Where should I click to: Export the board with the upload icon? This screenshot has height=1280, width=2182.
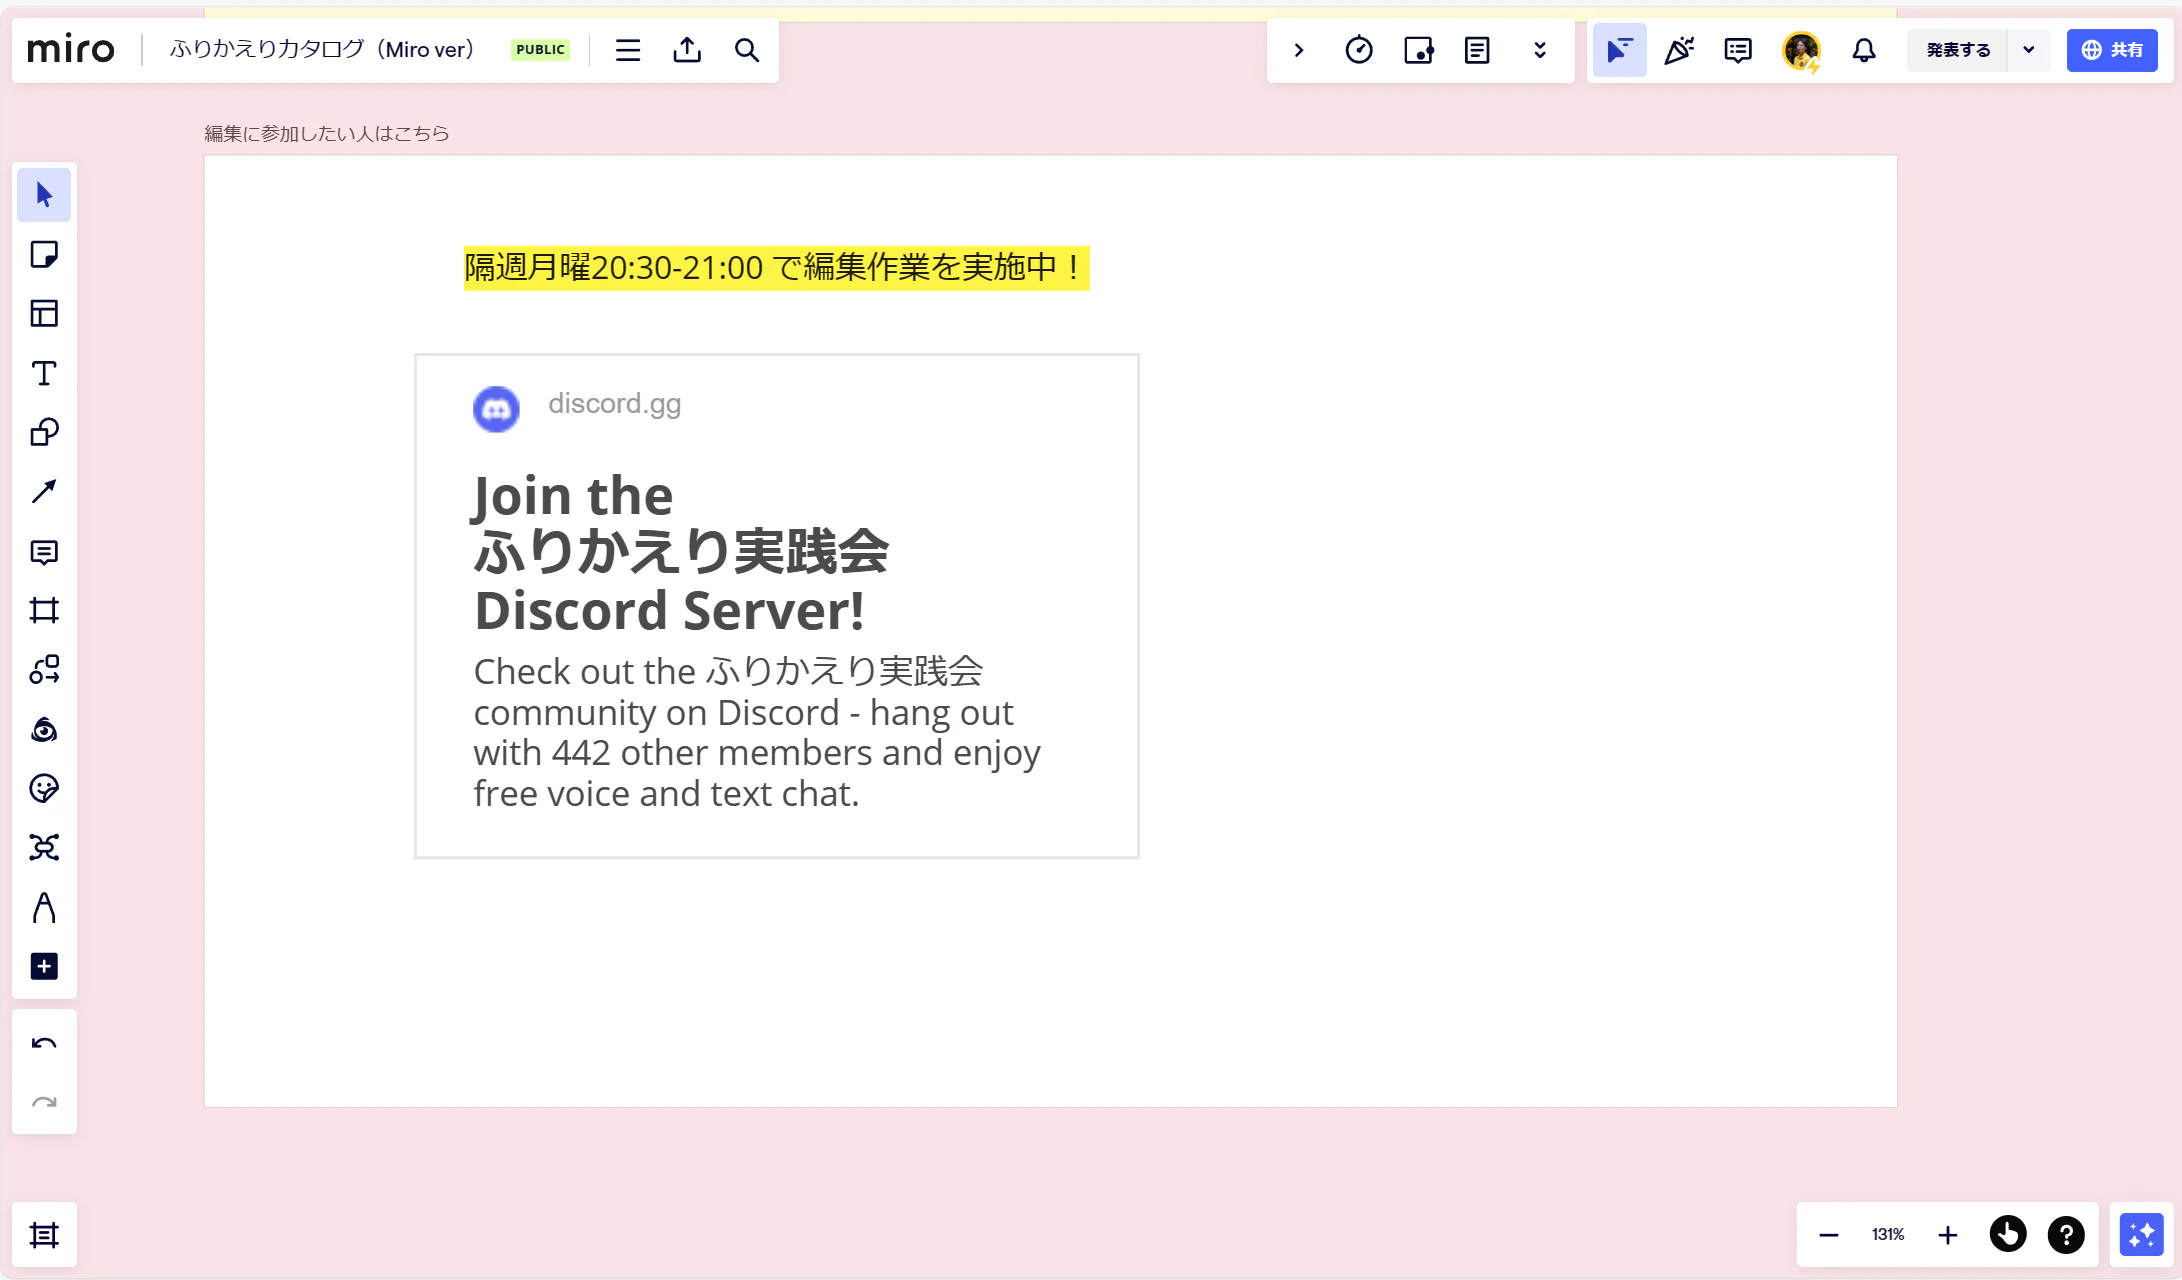pos(687,50)
